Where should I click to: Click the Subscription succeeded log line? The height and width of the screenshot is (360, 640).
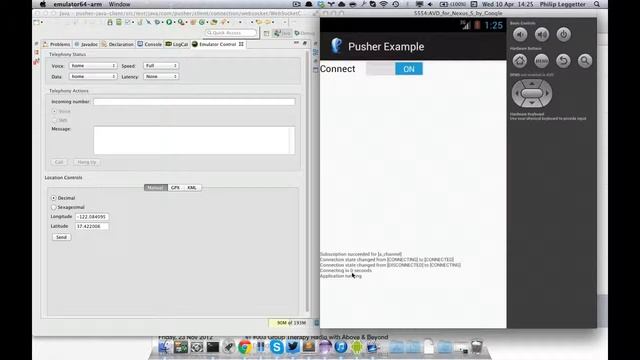click(361, 254)
